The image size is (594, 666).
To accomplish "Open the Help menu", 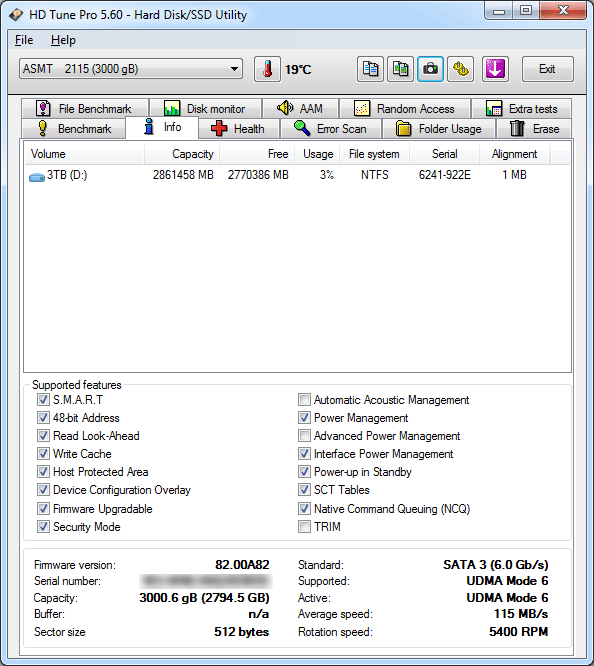I will (x=63, y=40).
